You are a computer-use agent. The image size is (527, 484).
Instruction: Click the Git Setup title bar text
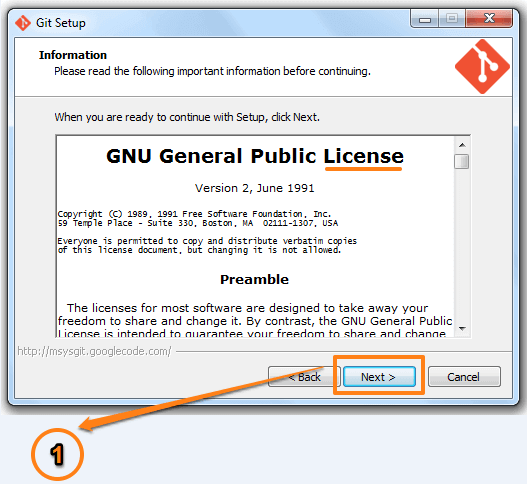tap(61, 23)
